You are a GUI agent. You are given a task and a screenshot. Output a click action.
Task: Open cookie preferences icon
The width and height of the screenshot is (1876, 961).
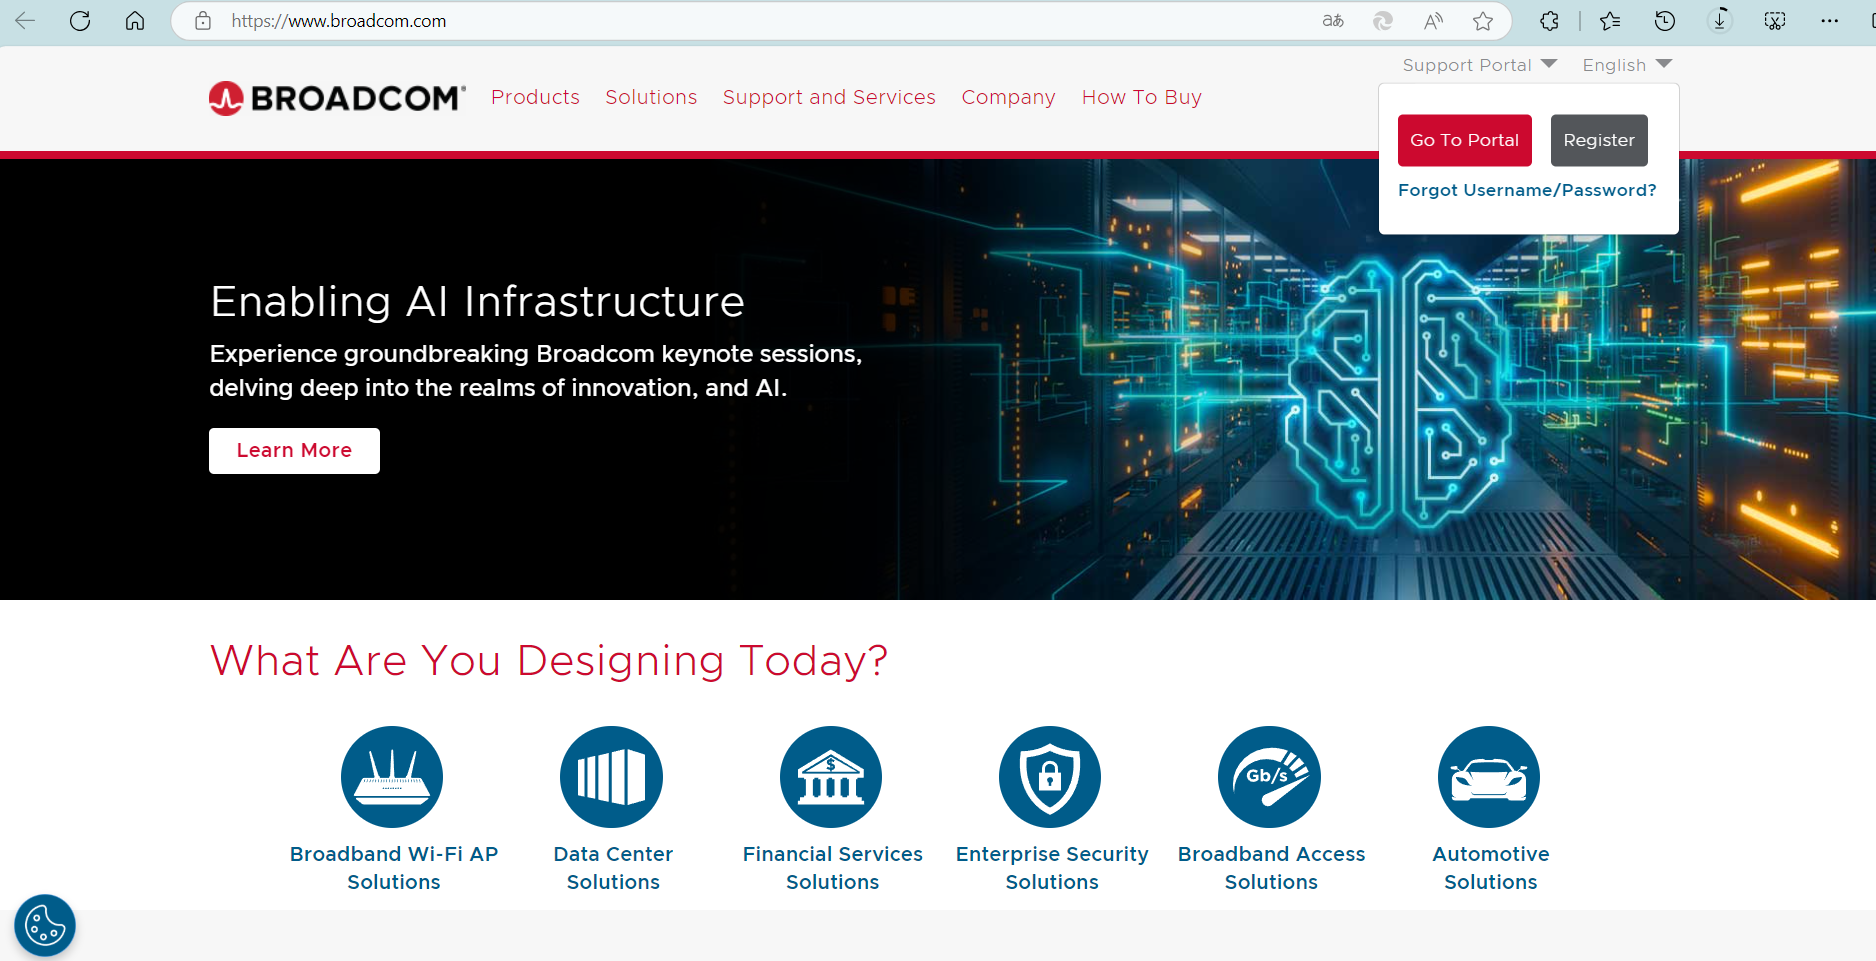click(45, 925)
